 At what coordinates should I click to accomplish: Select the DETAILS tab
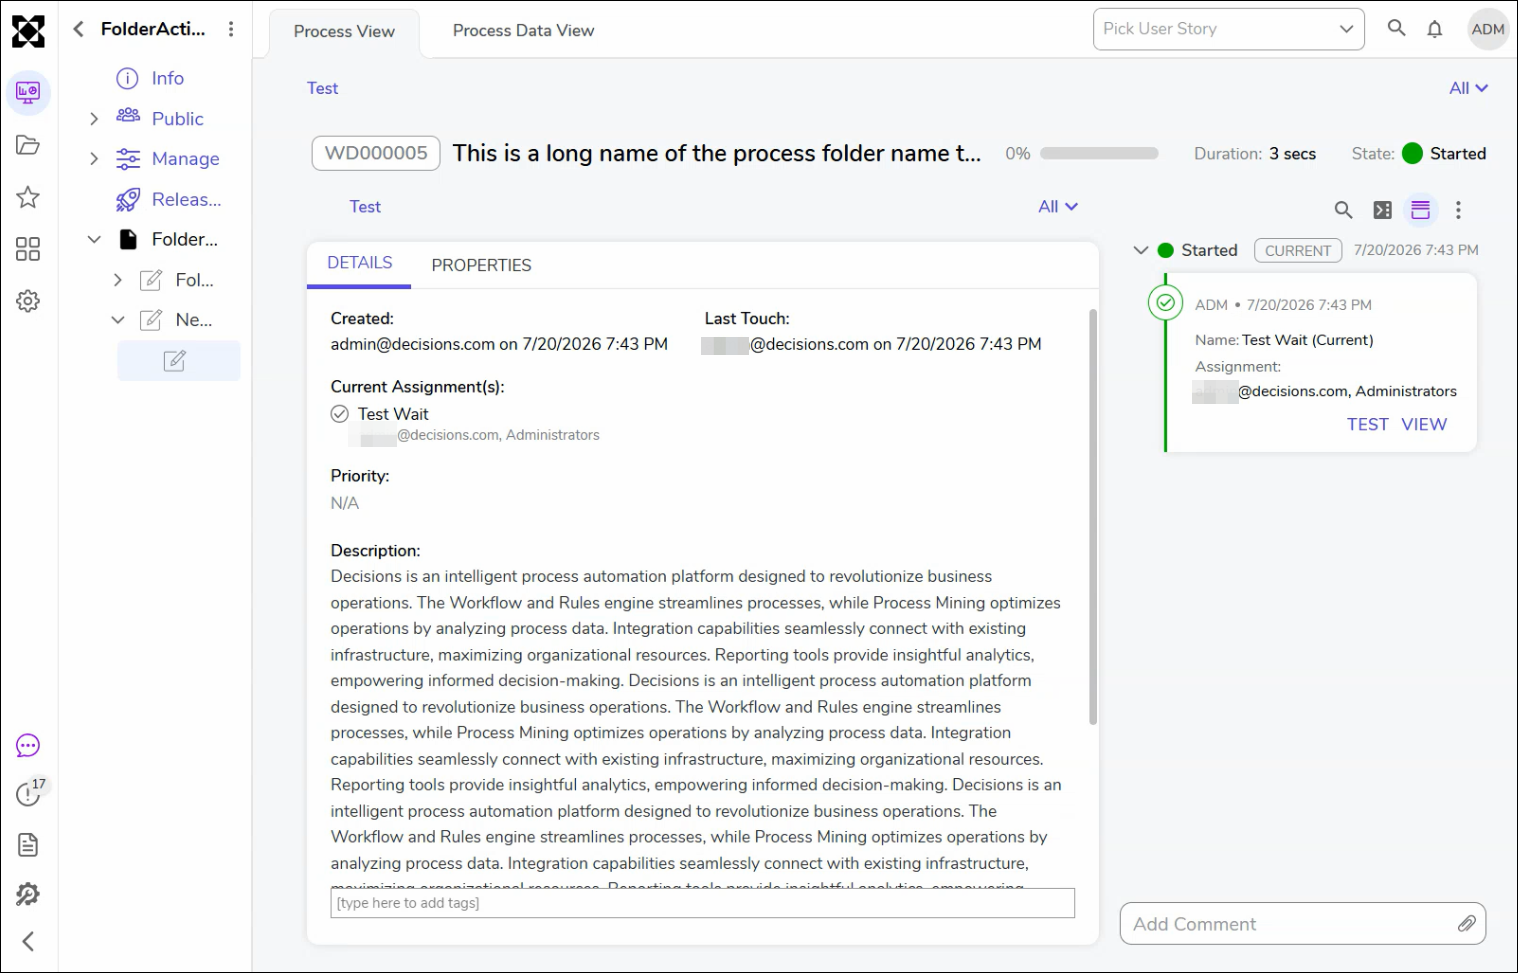[359, 263]
